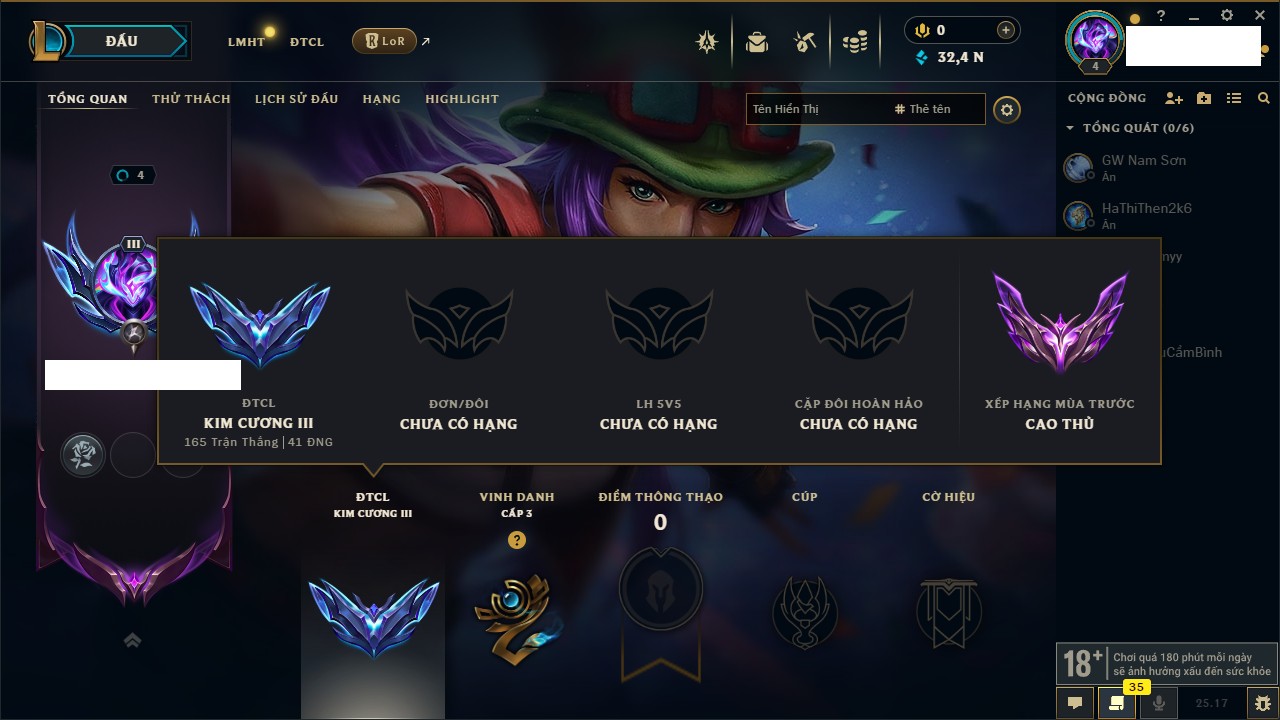Image resolution: width=1280 pixels, height=720 pixels.
Task: Open the HIGHLIGHT tab
Action: tap(462, 99)
